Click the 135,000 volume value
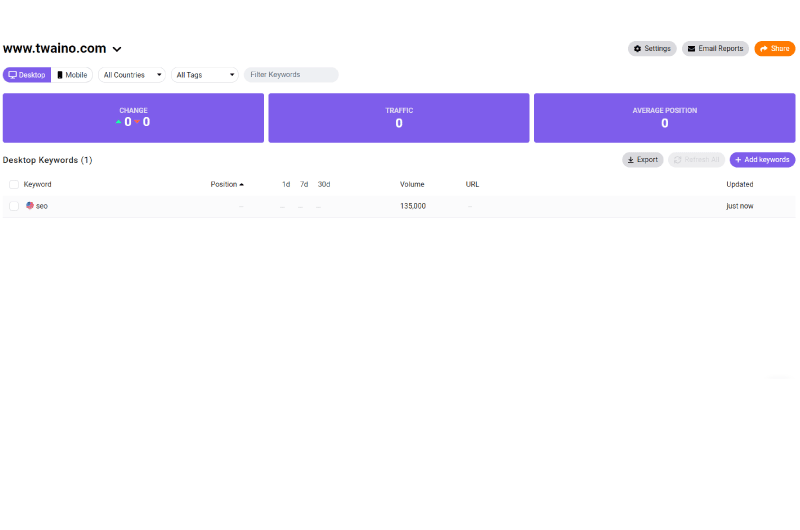The height and width of the screenshot is (530, 800). tap(413, 206)
